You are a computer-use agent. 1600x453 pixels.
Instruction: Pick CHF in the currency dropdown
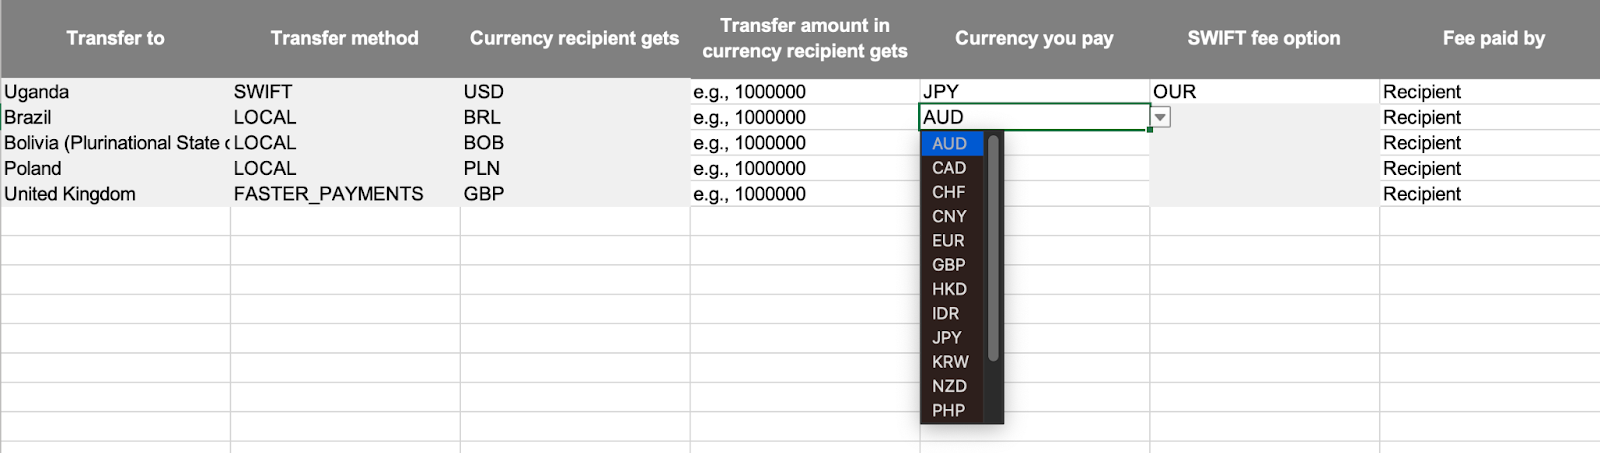[952, 192]
